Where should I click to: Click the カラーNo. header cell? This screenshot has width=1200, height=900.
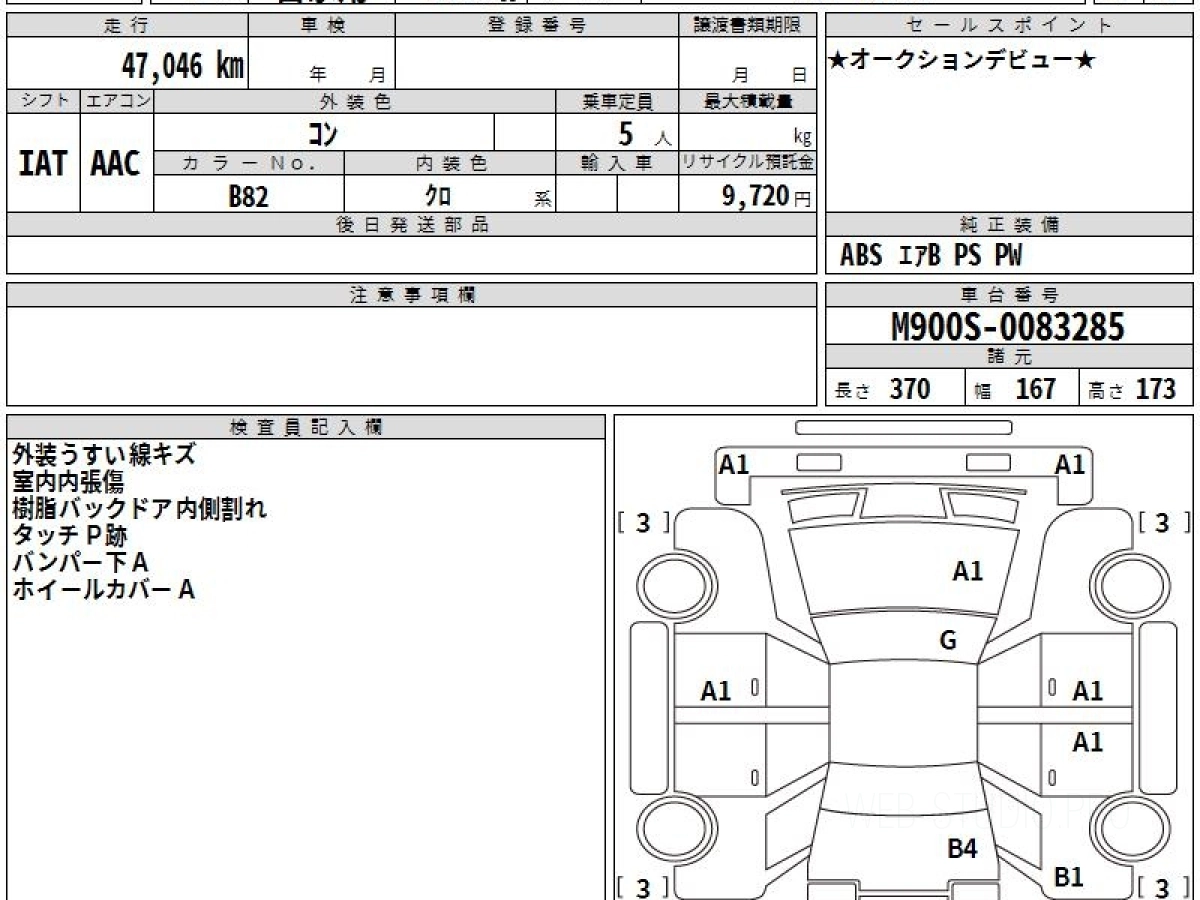coord(249,163)
